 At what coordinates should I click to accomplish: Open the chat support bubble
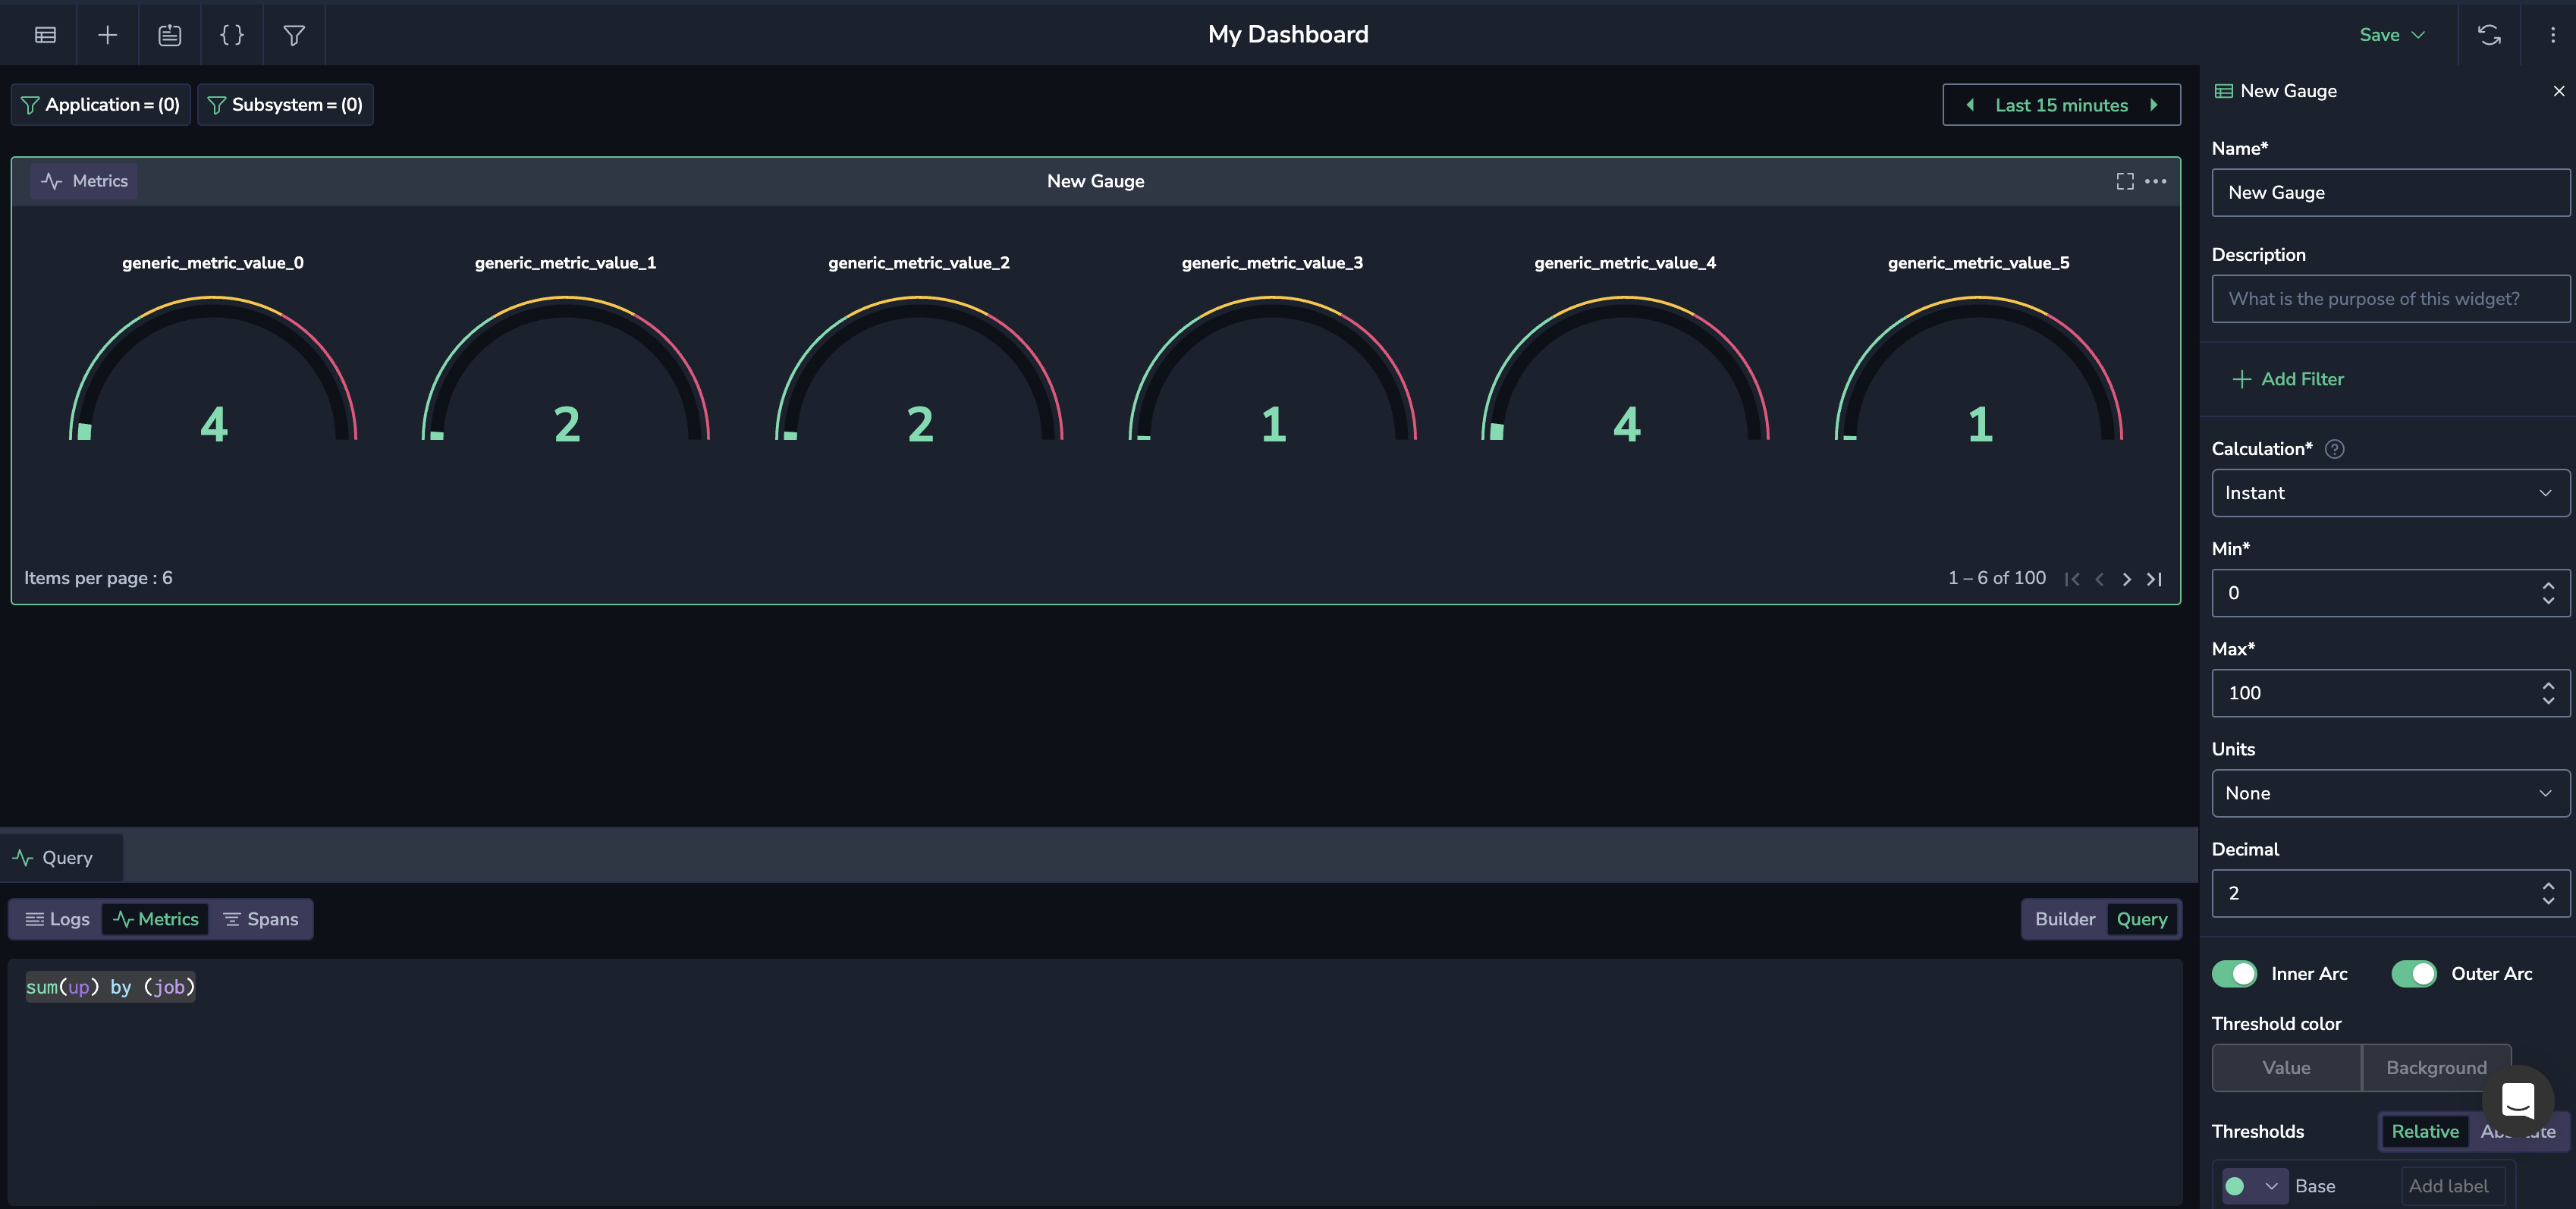[x=2517, y=1100]
